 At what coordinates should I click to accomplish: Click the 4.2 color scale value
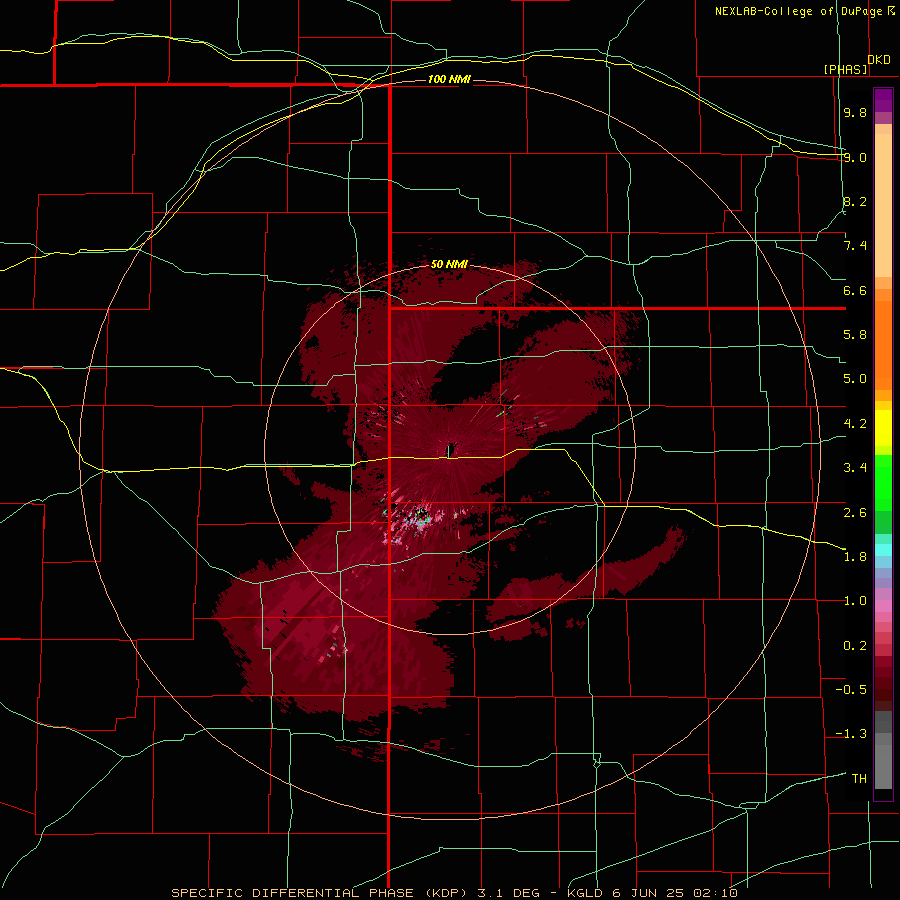(855, 424)
